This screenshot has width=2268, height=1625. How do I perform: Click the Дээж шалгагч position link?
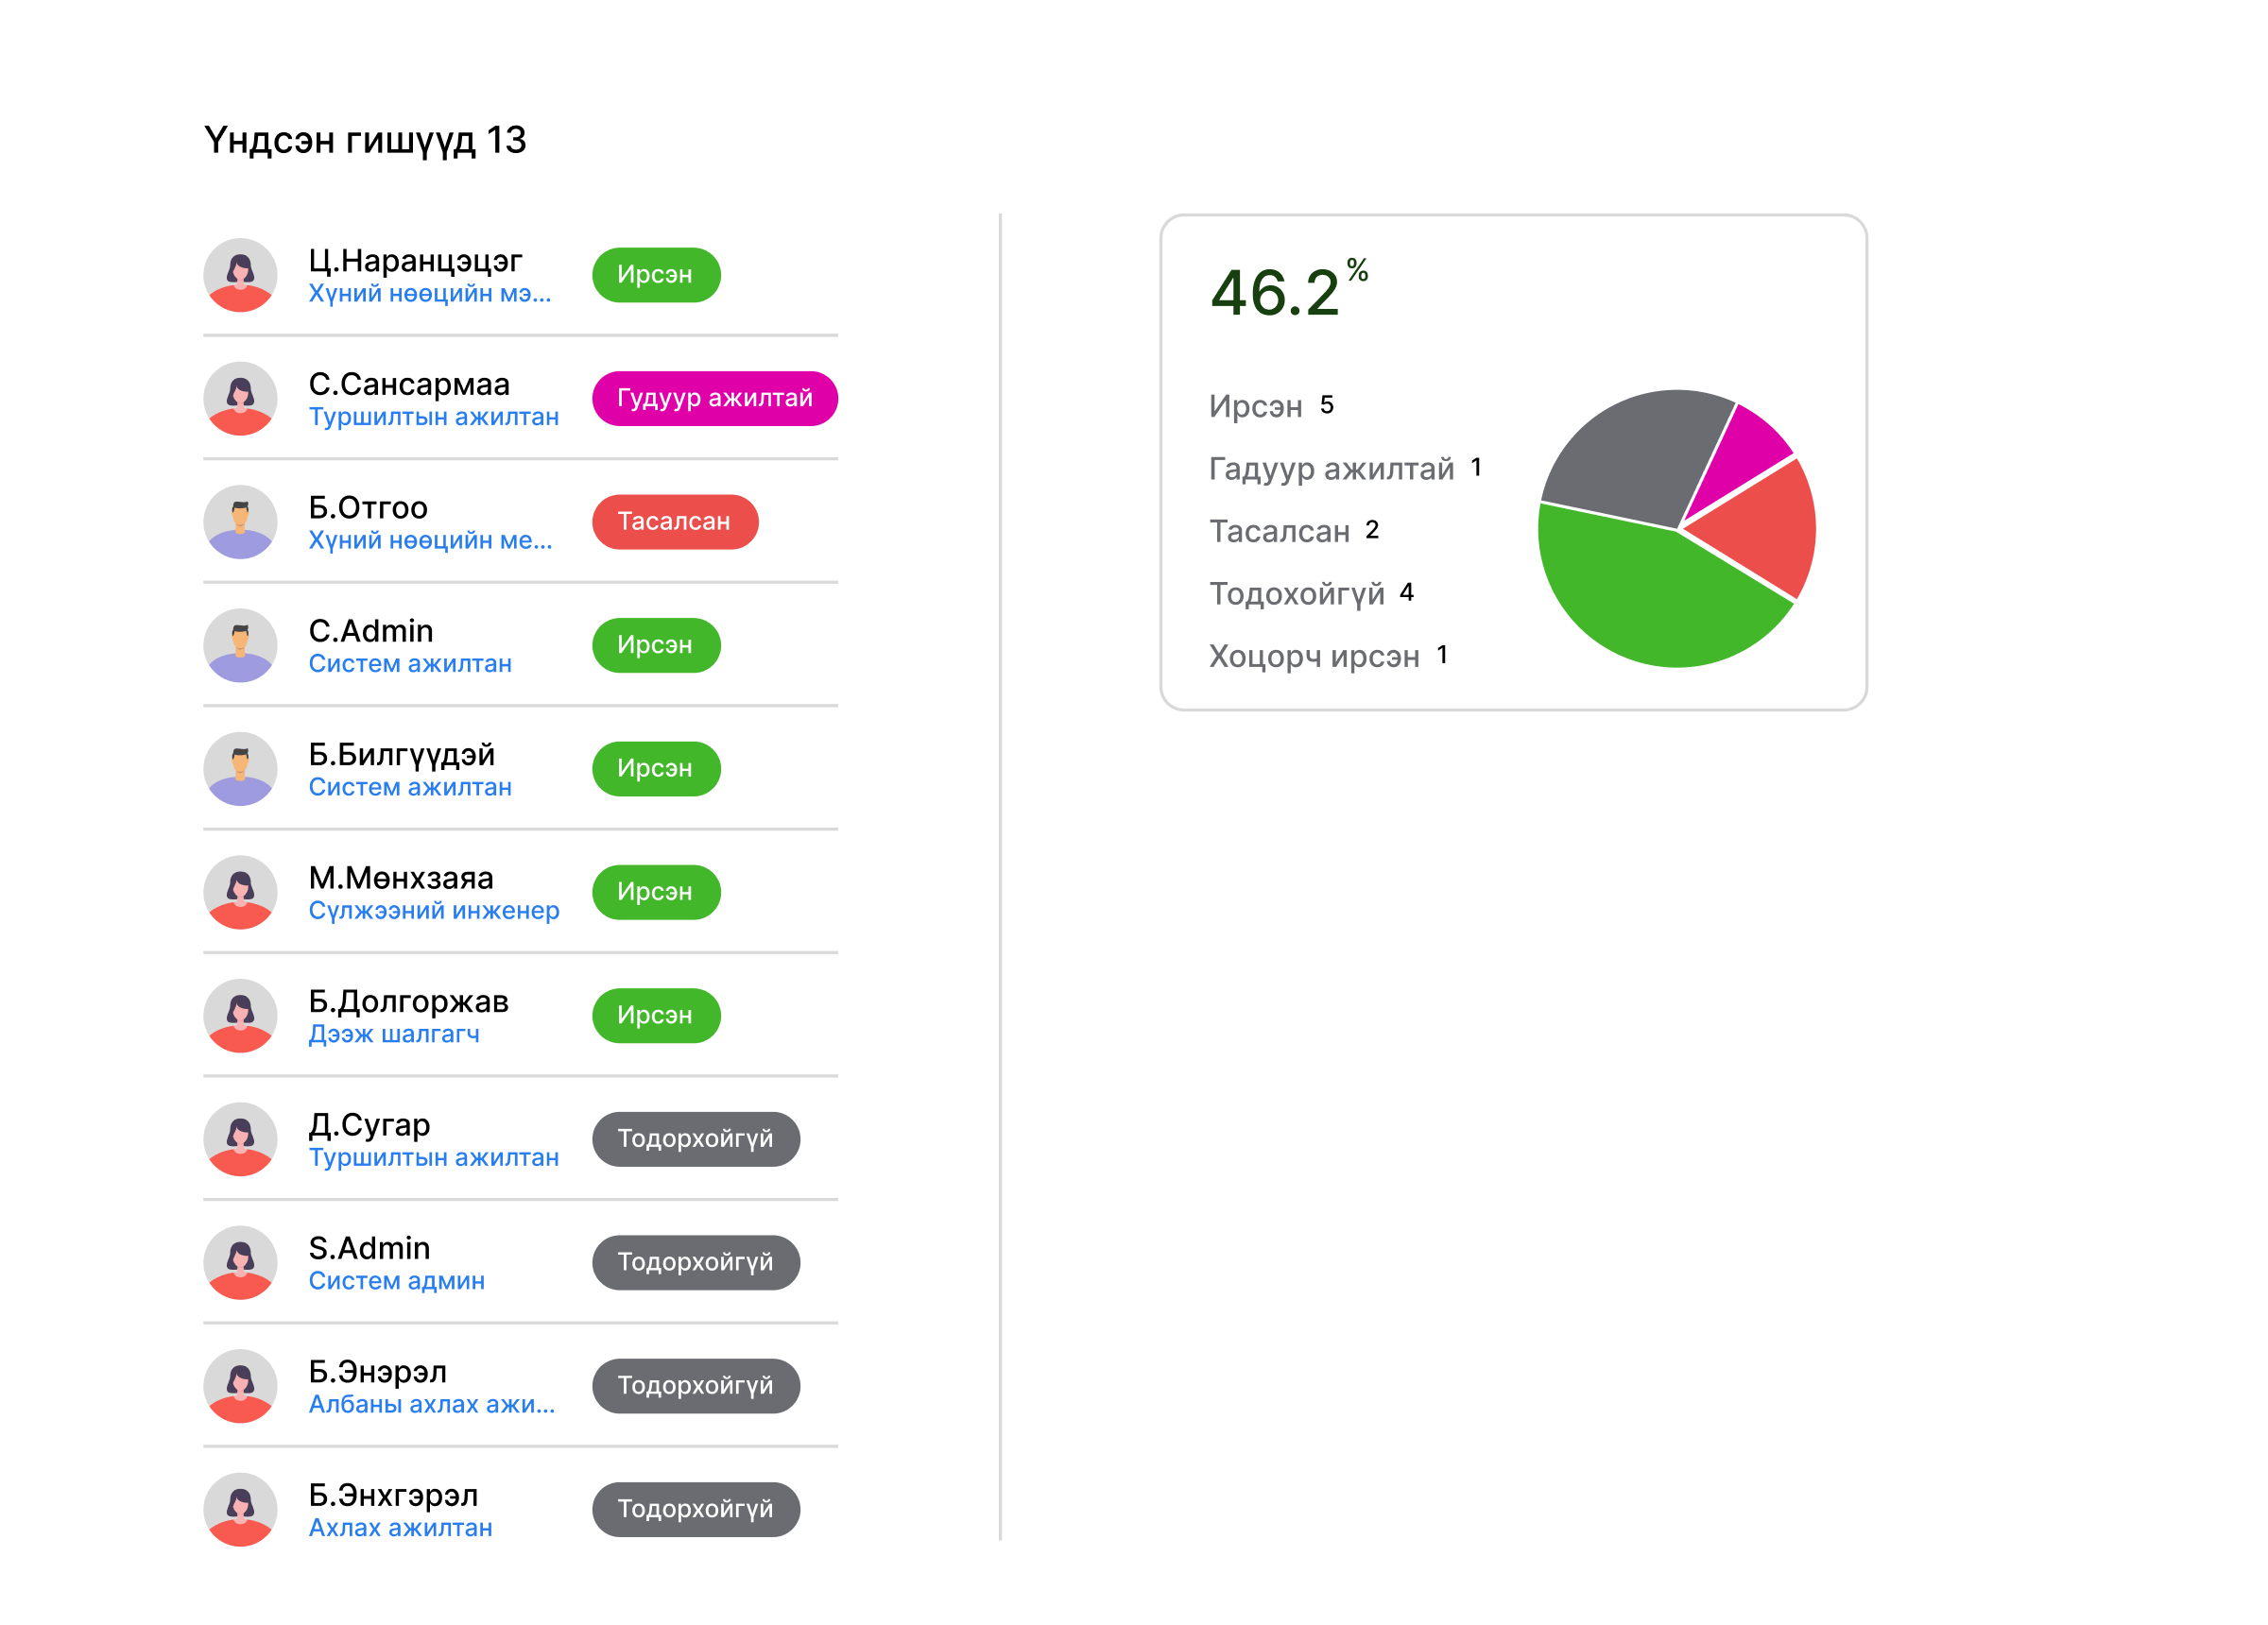(x=394, y=1034)
